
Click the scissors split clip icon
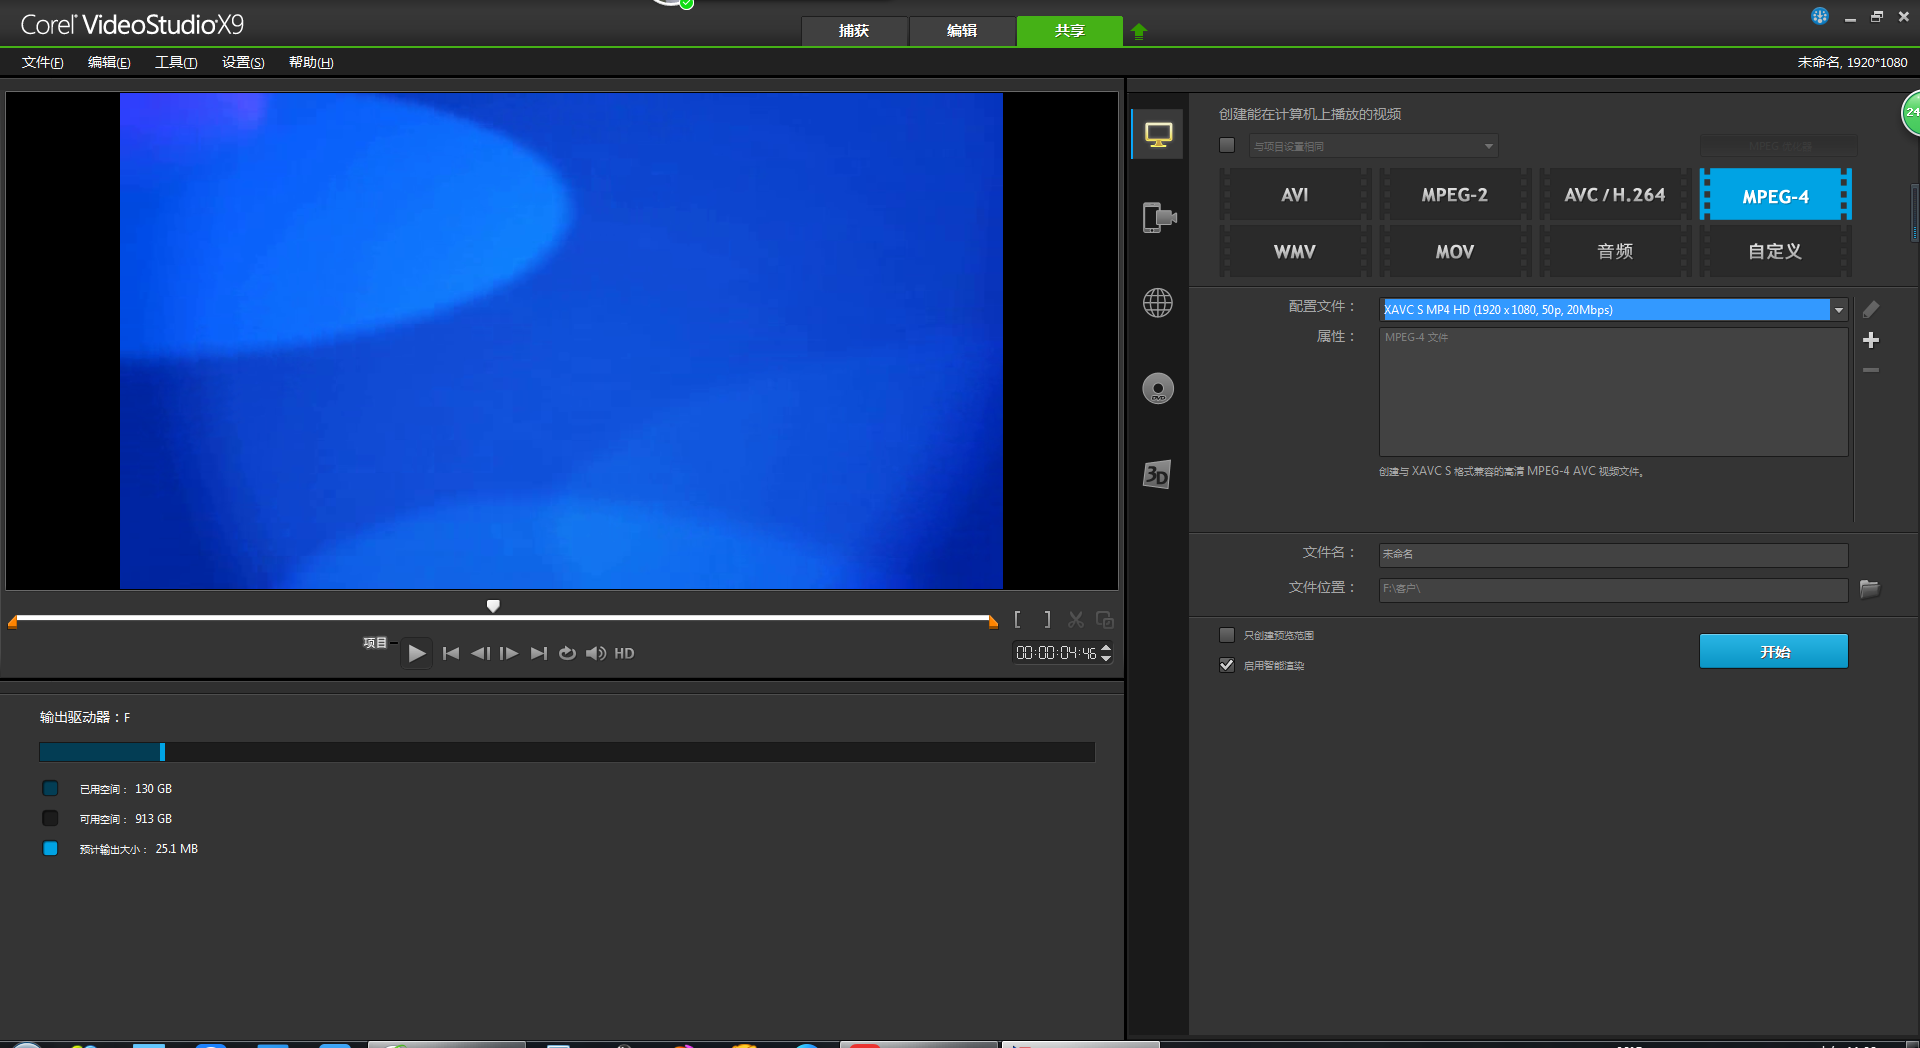tap(1076, 620)
